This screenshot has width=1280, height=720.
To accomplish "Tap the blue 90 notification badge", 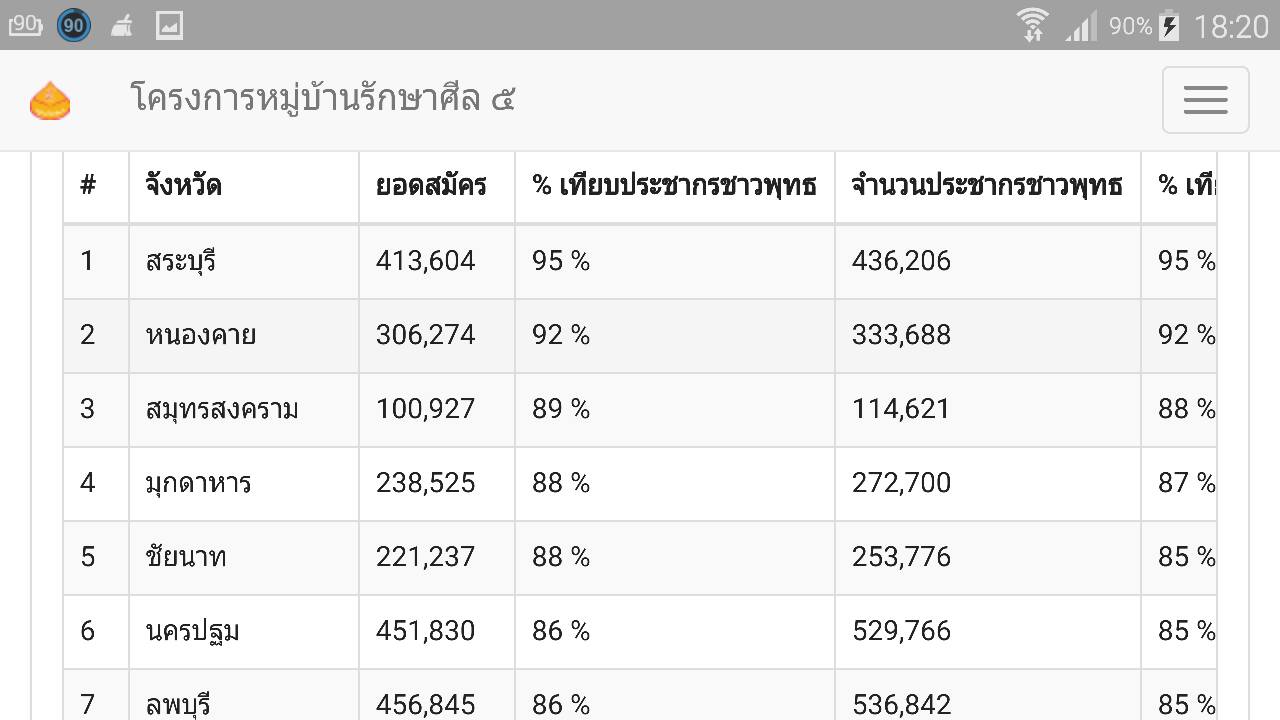I will pyautogui.click(x=73, y=25).
